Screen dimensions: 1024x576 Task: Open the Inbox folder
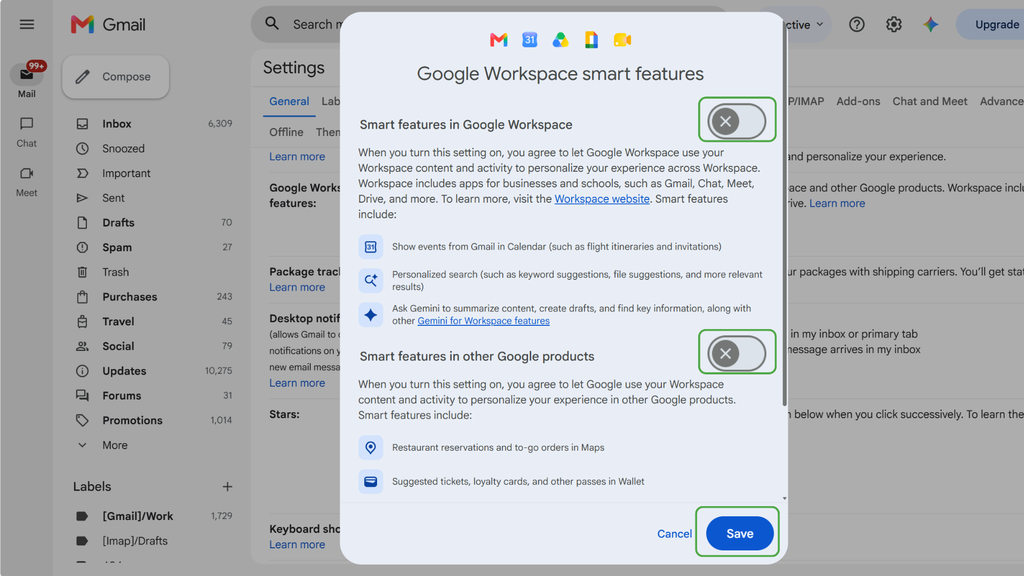tap(154, 123)
